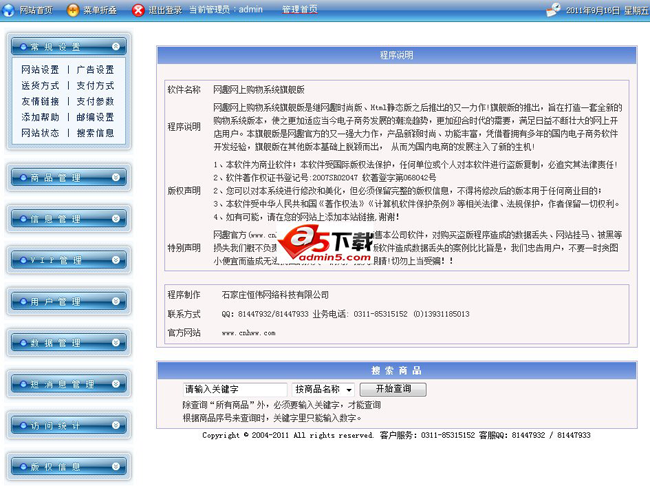This screenshot has width=650, height=486.
Task: Click the 联系方式 row label
Action: pyautogui.click(x=184, y=314)
